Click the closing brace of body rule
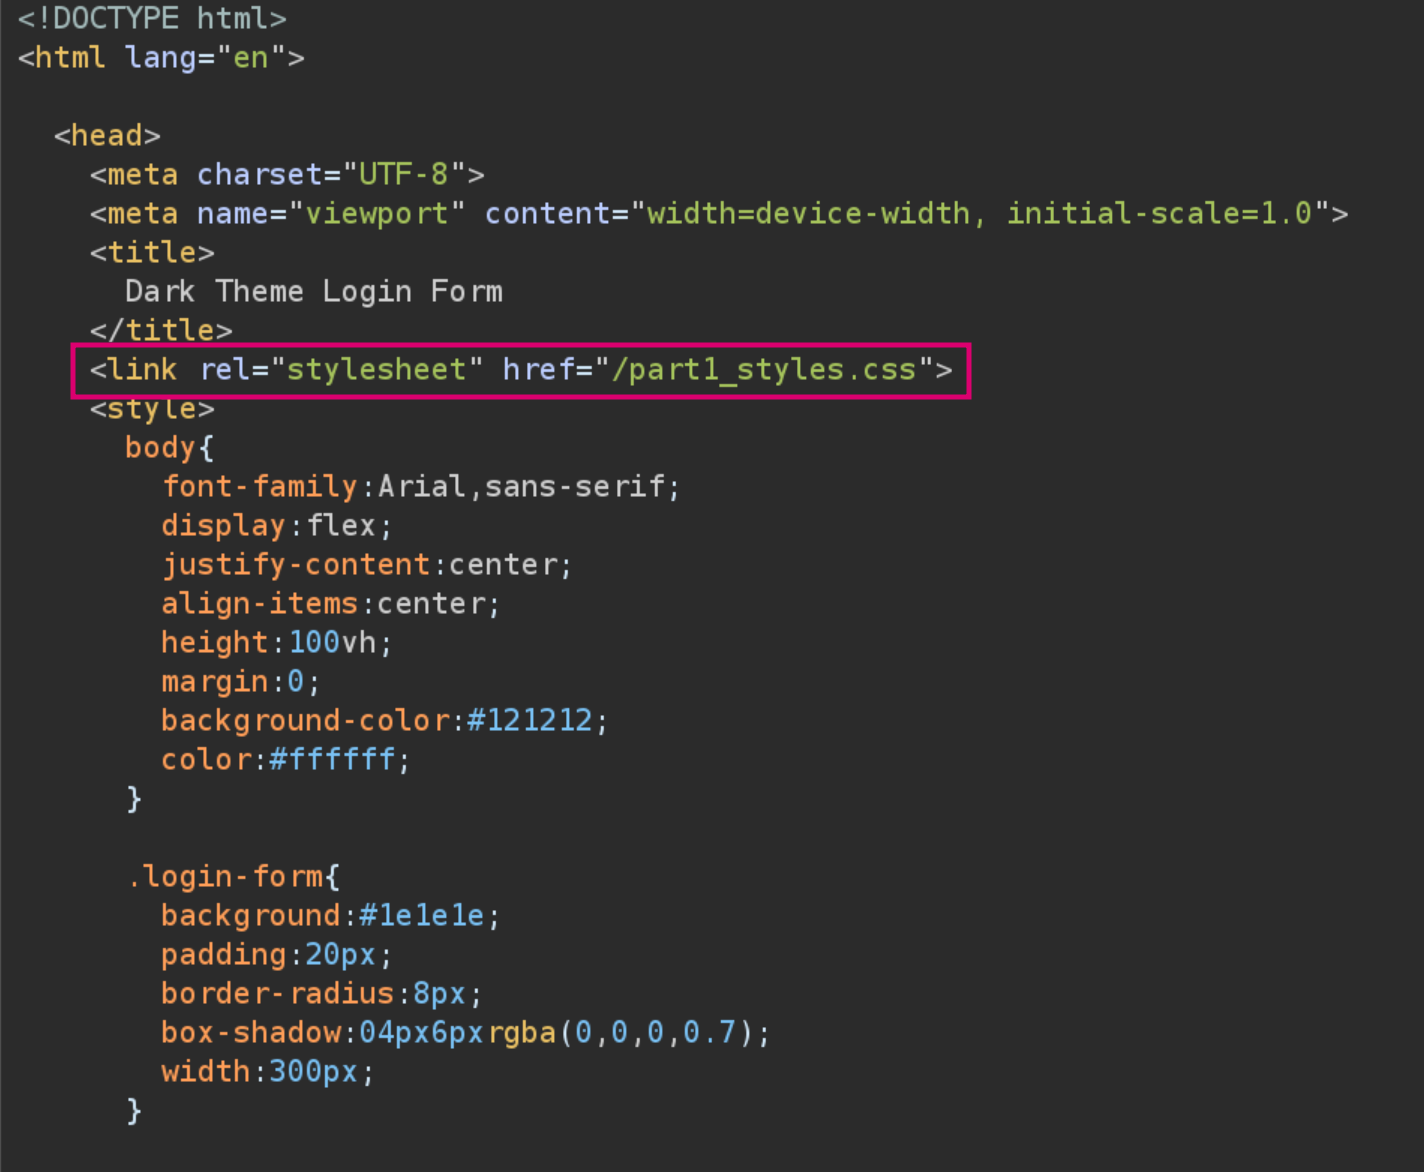This screenshot has width=1424, height=1172. click(134, 799)
